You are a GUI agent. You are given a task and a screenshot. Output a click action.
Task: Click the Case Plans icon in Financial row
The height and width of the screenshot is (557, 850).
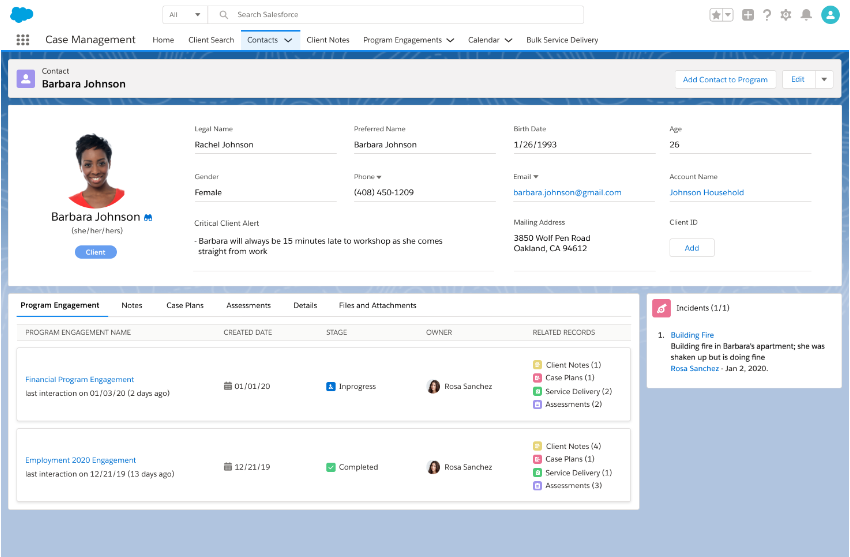tap(537, 378)
